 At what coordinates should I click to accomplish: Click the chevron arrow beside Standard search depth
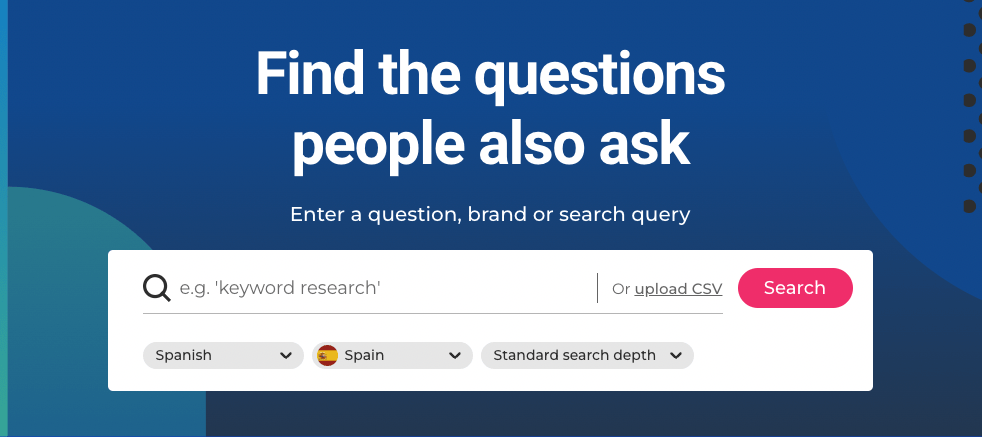676,356
